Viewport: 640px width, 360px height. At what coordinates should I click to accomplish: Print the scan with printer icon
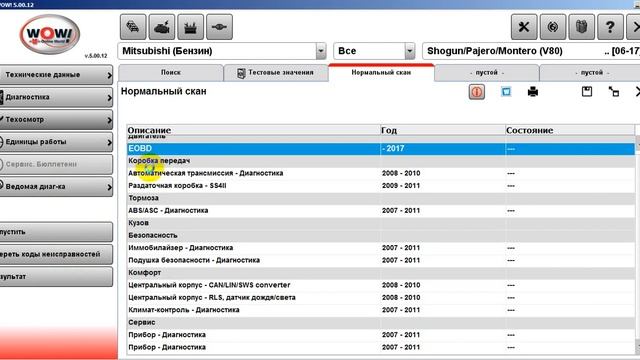tap(533, 91)
